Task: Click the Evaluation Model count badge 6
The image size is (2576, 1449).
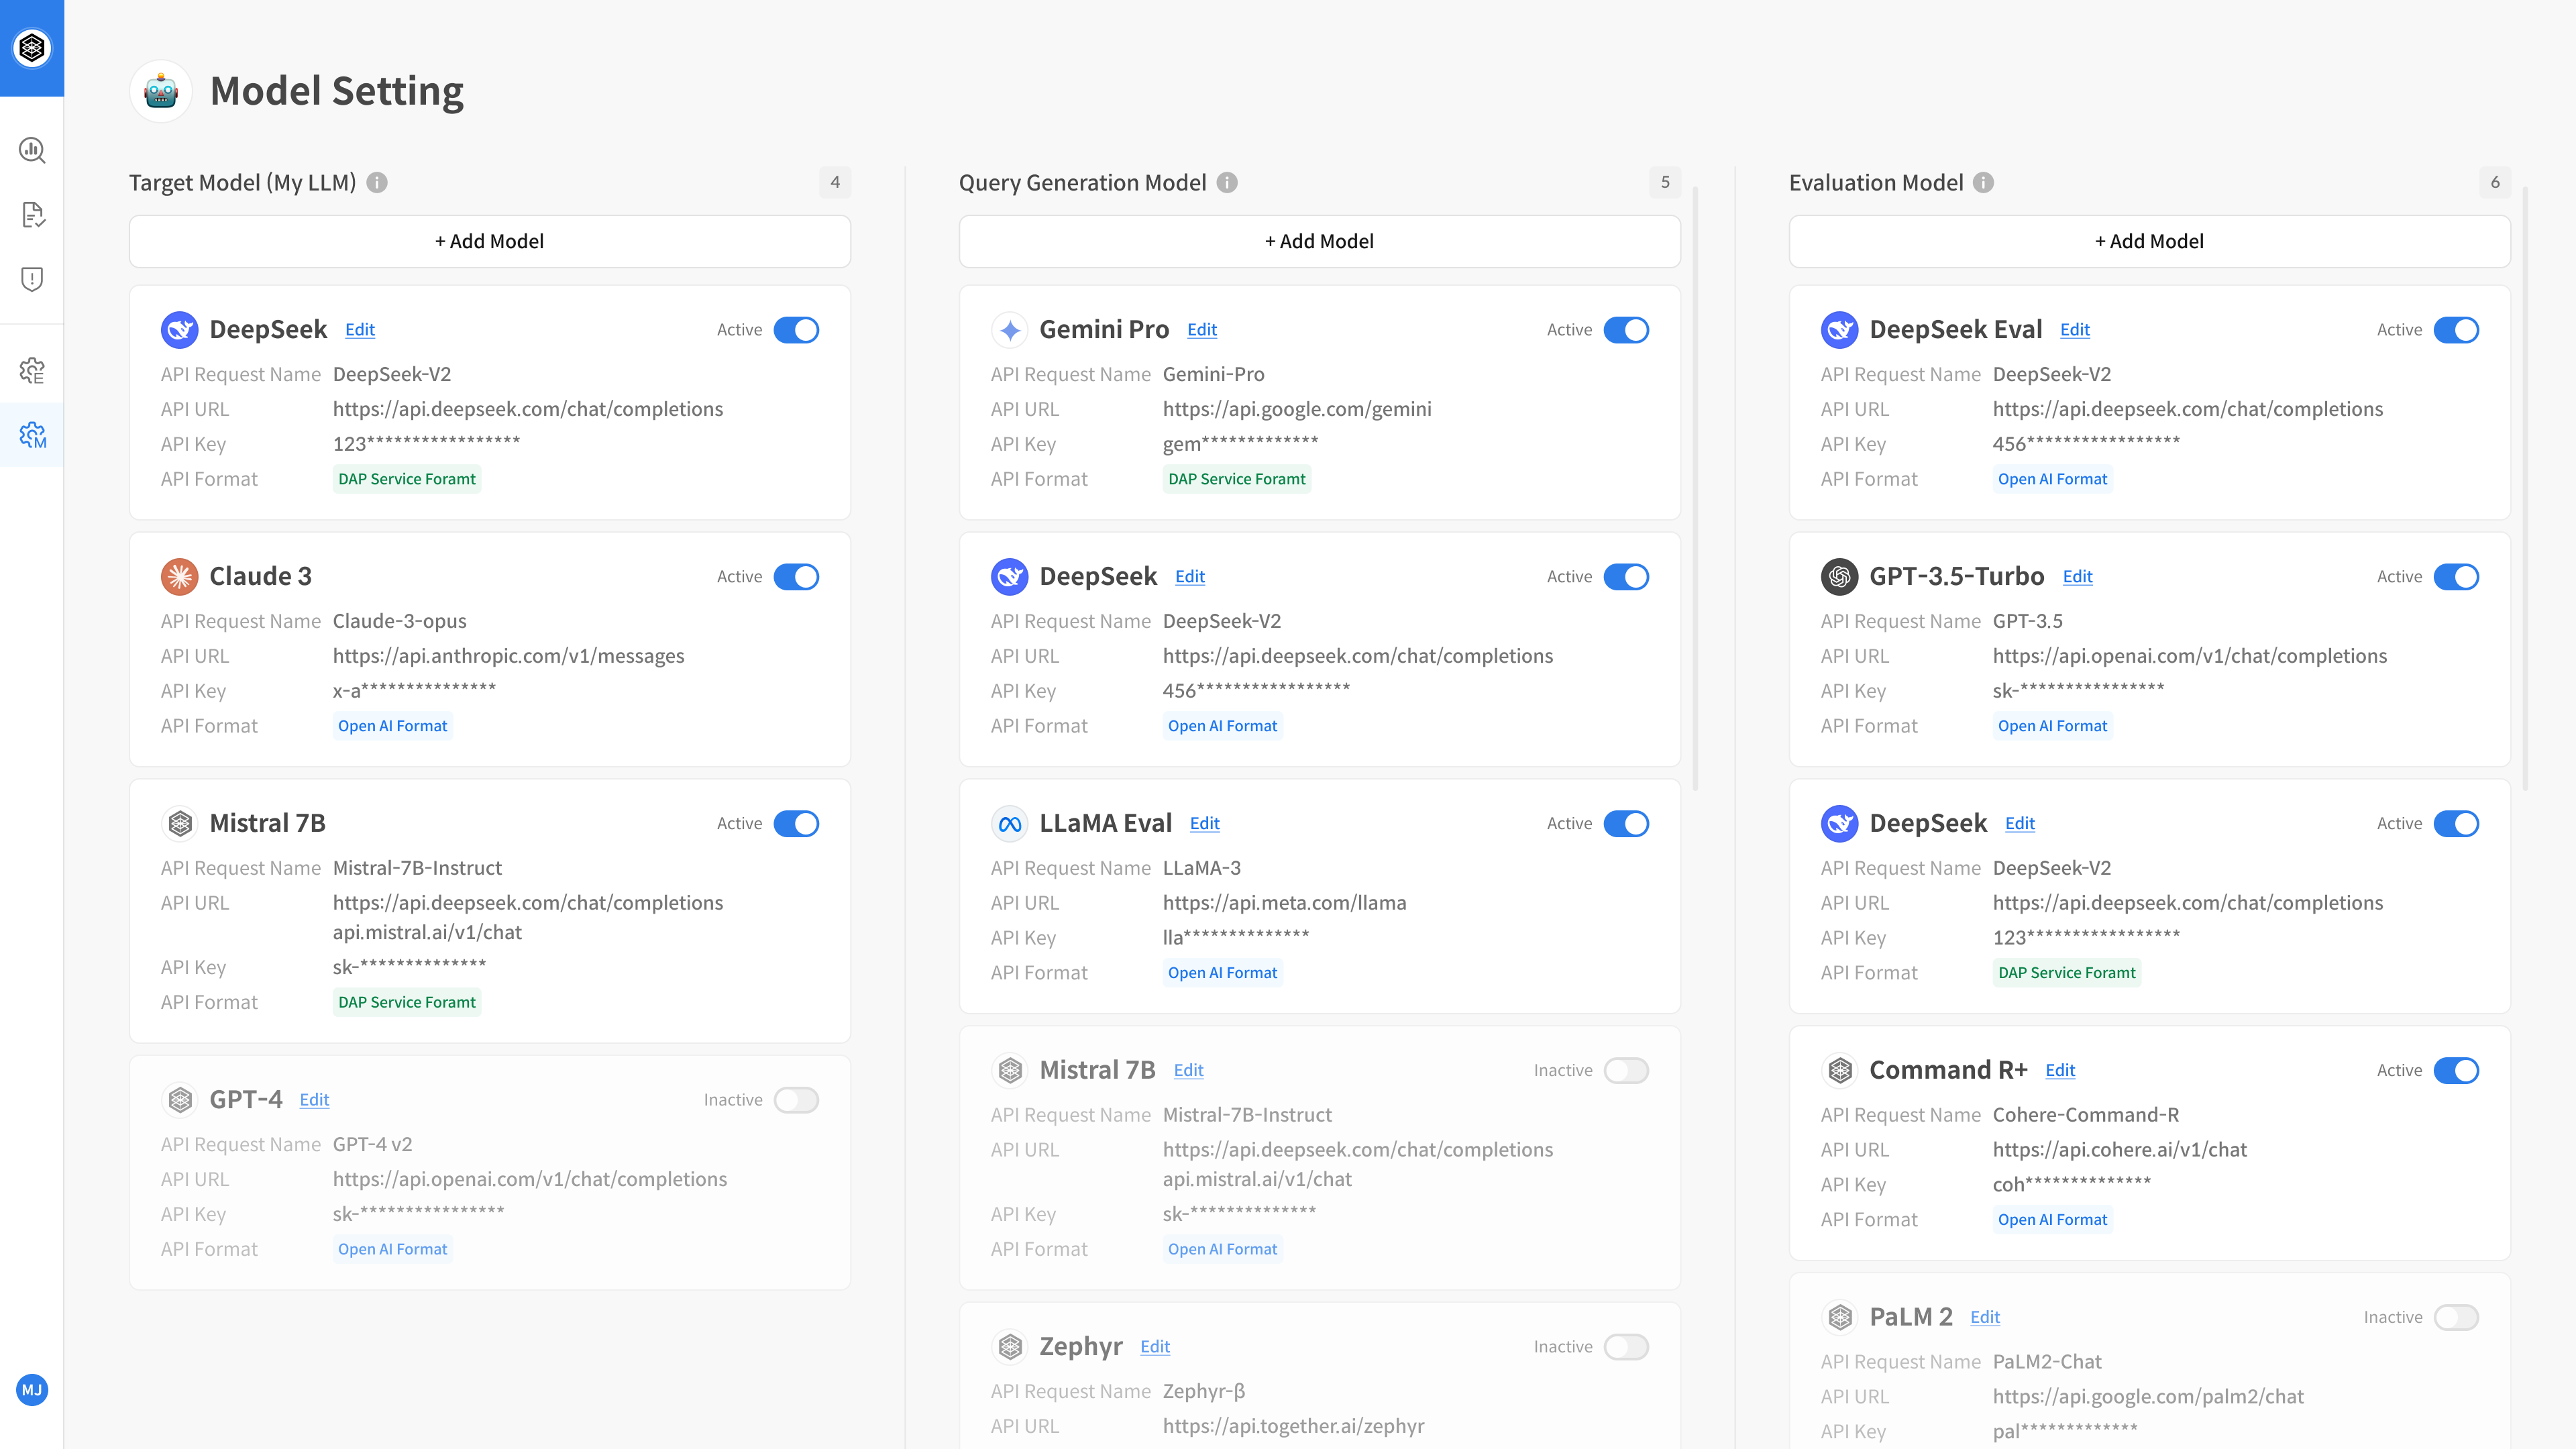Action: pos(2495,182)
